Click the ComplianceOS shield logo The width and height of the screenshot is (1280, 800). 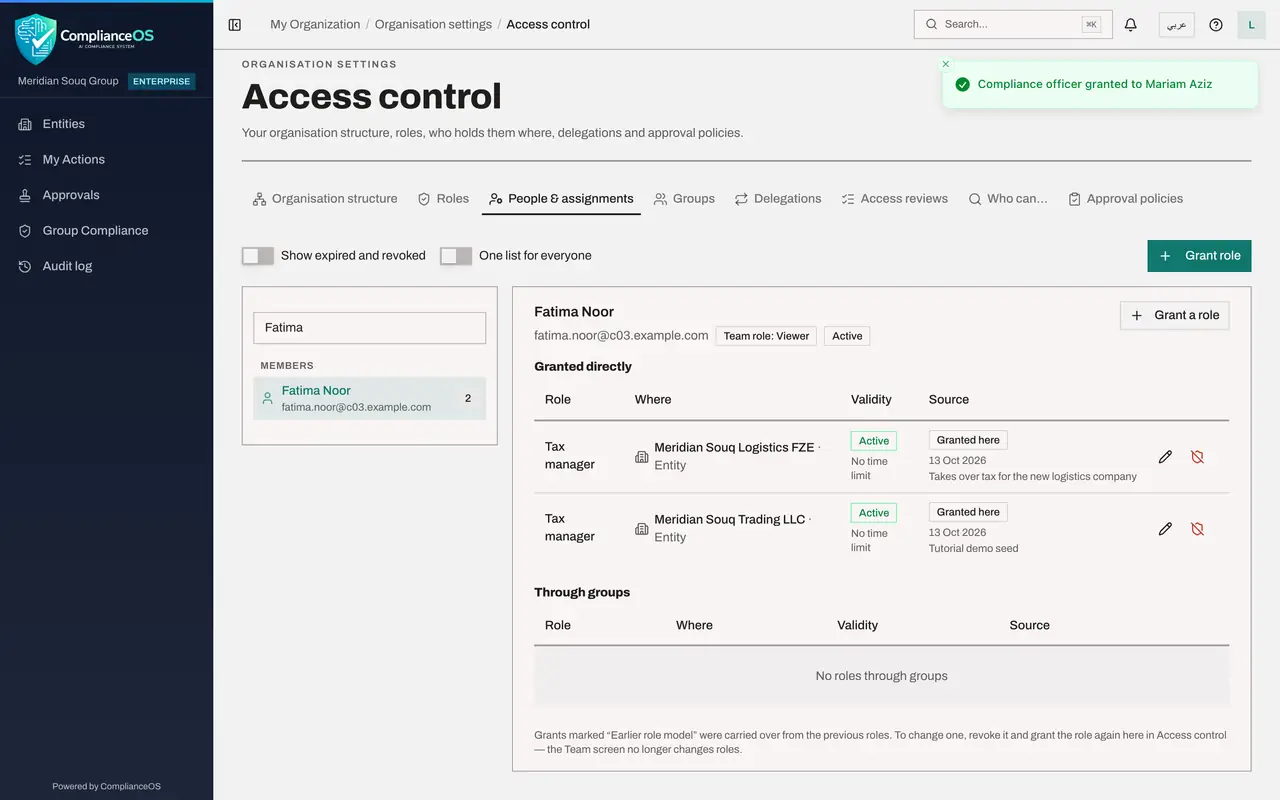[x=36, y=39]
